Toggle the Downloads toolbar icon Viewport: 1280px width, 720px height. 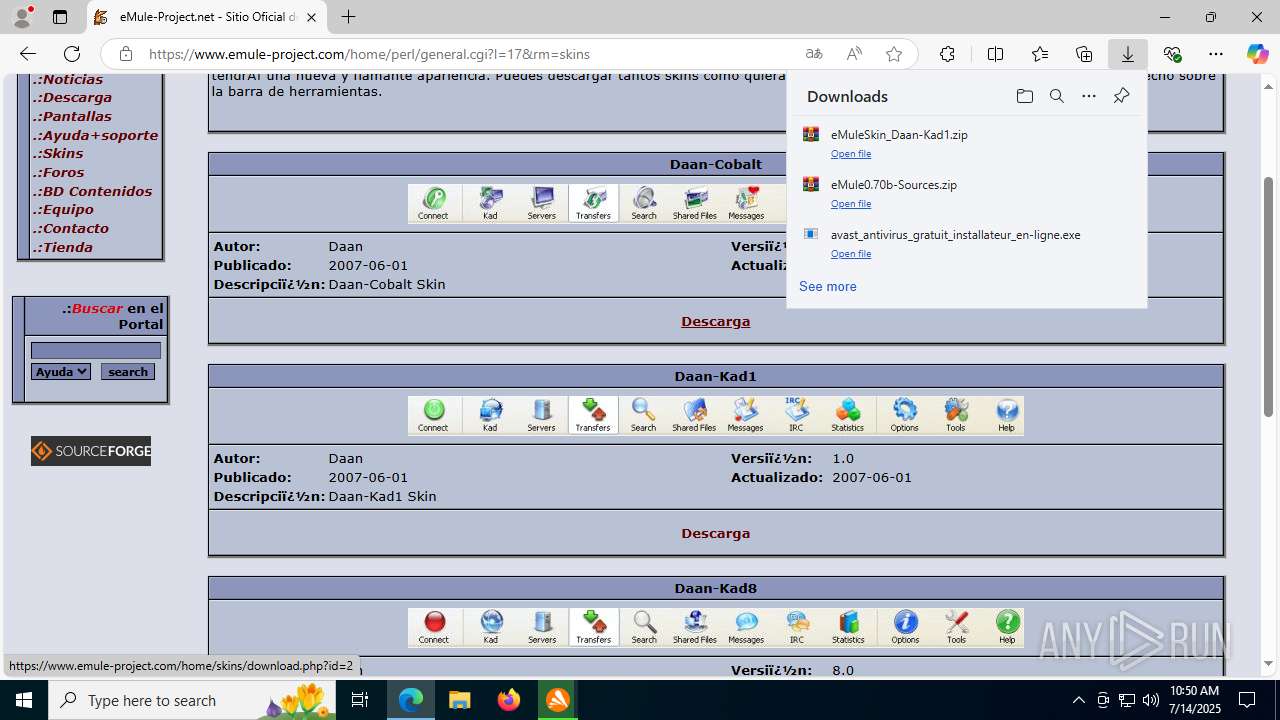click(x=1128, y=54)
